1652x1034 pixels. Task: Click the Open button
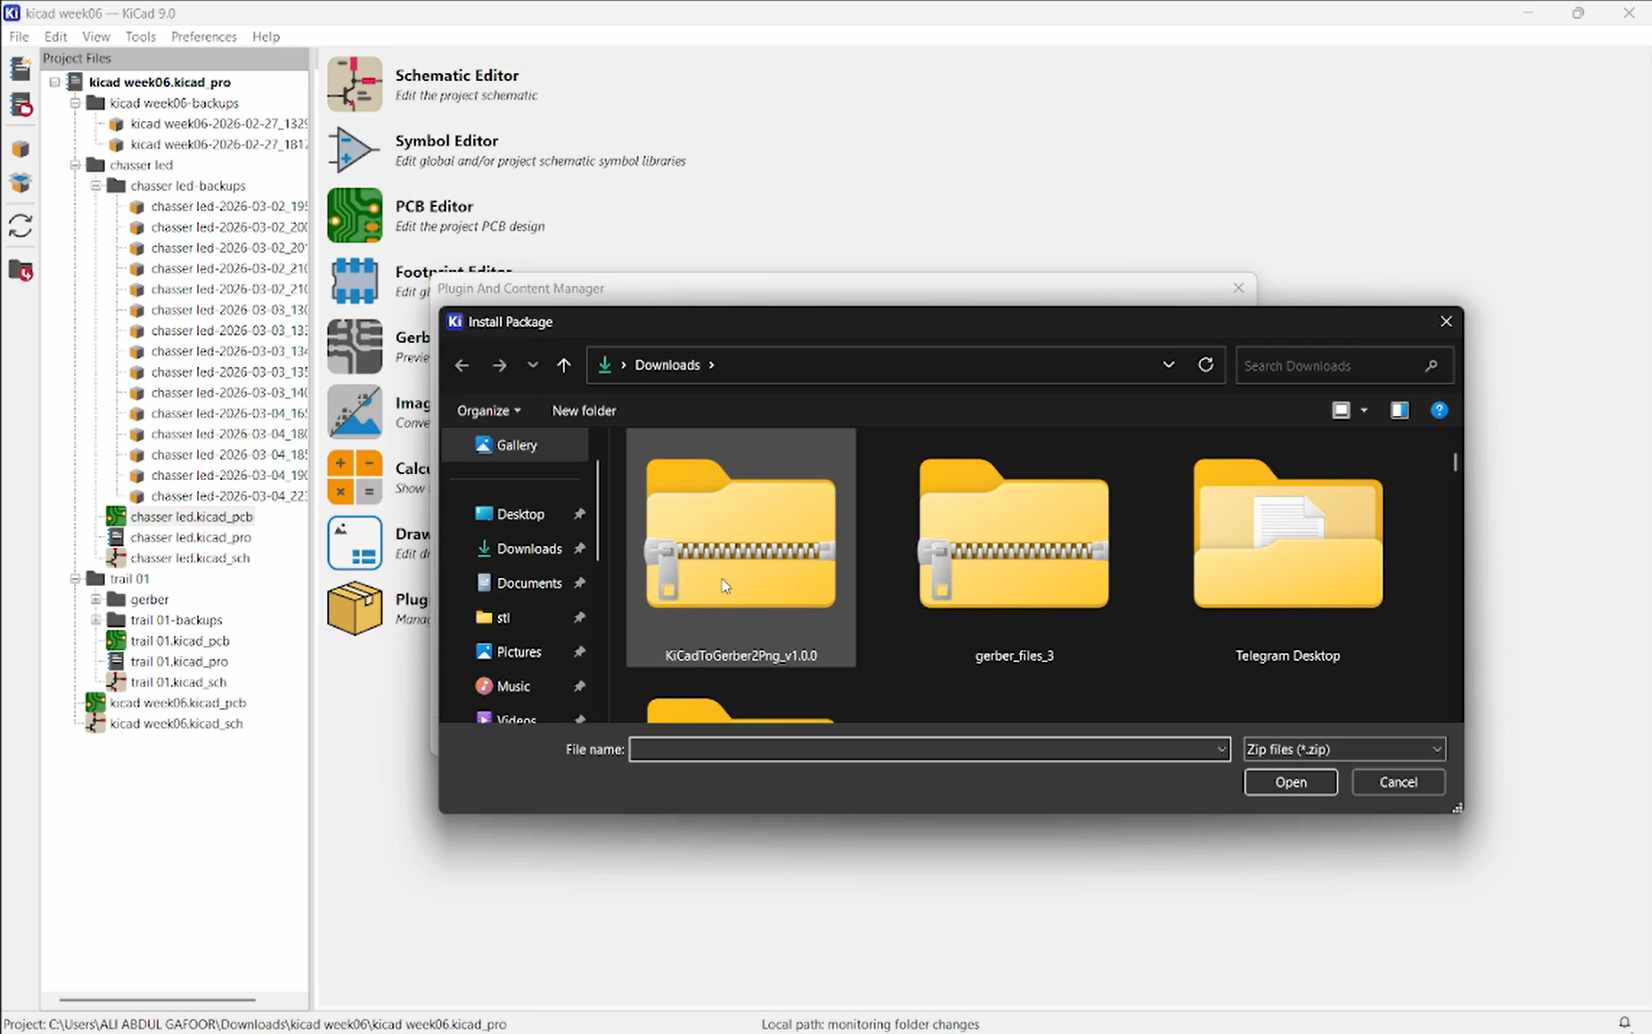tap(1291, 782)
